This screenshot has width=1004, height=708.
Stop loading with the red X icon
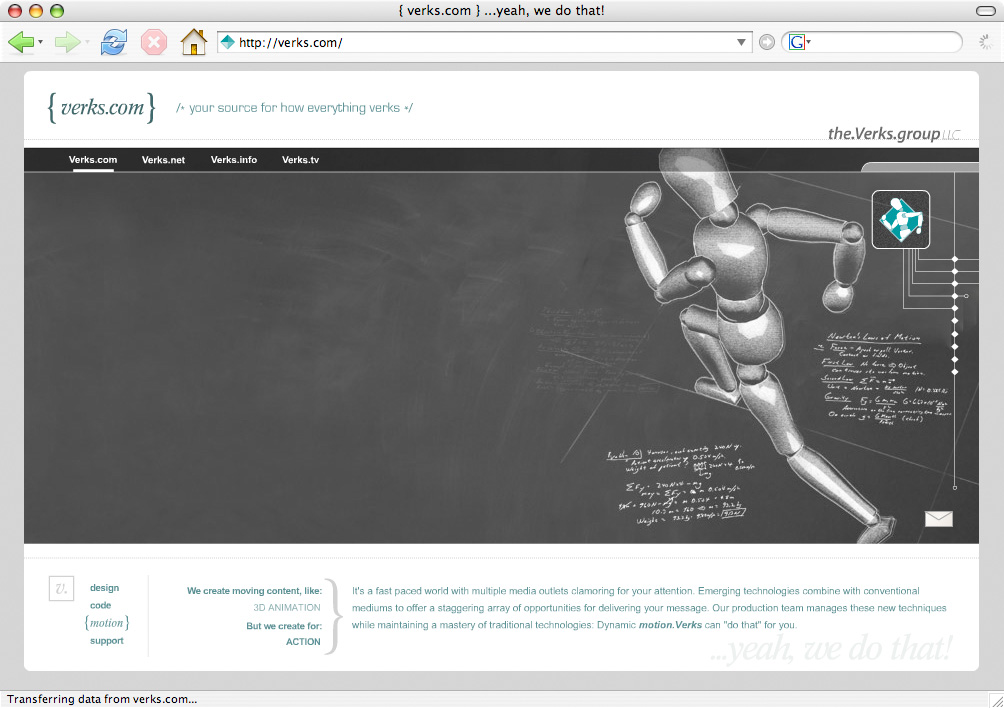coord(154,42)
